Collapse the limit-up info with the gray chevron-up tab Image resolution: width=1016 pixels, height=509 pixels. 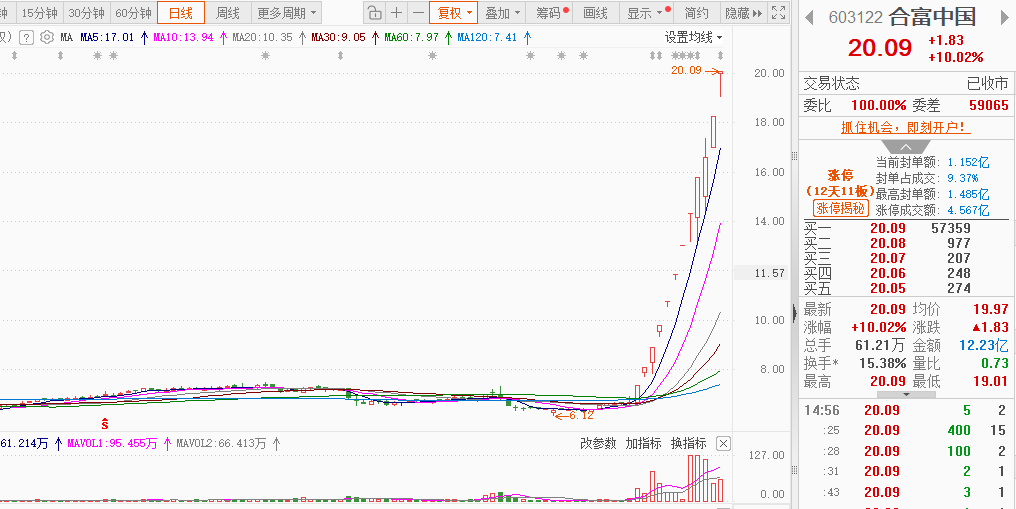pyautogui.click(x=906, y=147)
